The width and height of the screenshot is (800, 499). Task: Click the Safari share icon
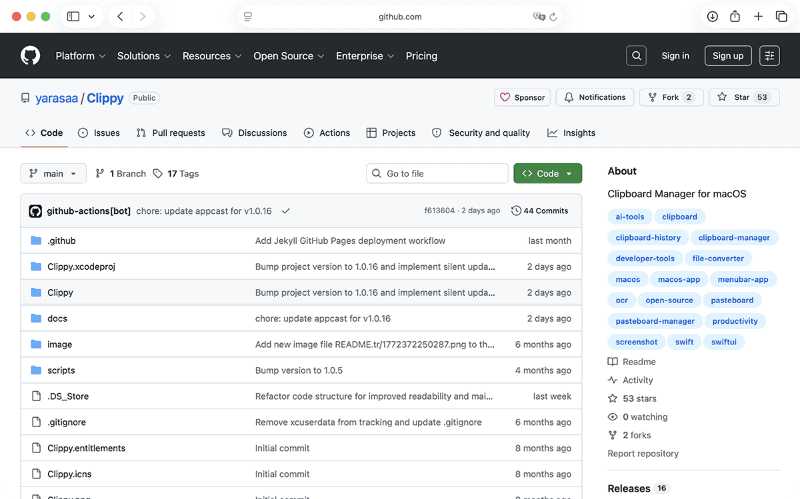point(735,16)
